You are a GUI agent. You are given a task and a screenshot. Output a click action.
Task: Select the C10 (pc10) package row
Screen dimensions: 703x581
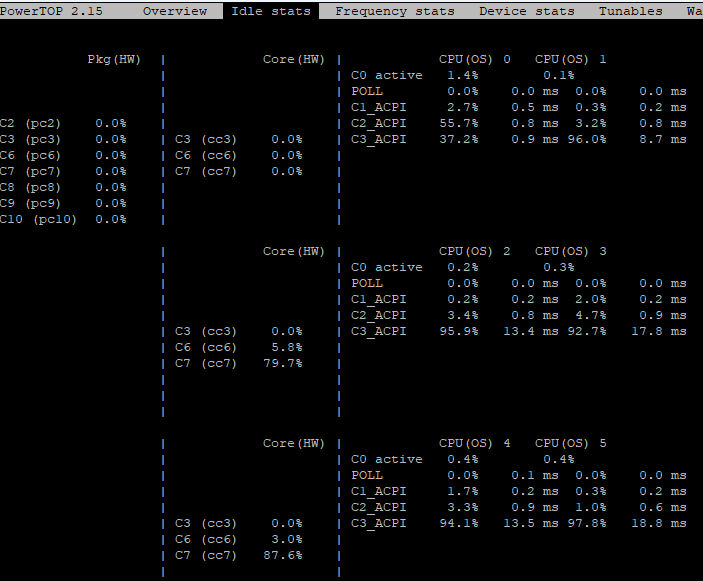(x=63, y=220)
